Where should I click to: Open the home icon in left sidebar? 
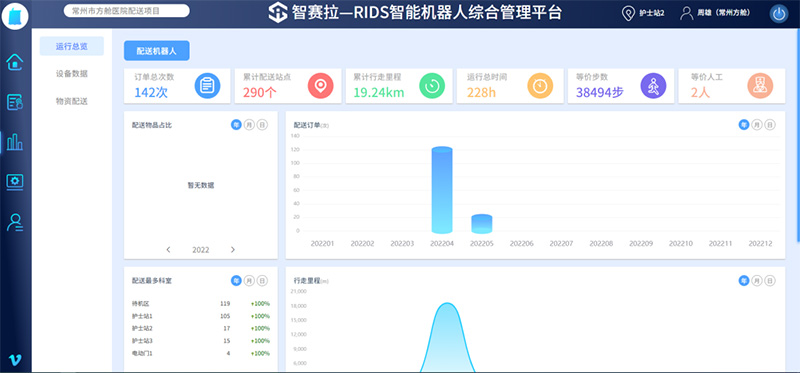(15, 62)
